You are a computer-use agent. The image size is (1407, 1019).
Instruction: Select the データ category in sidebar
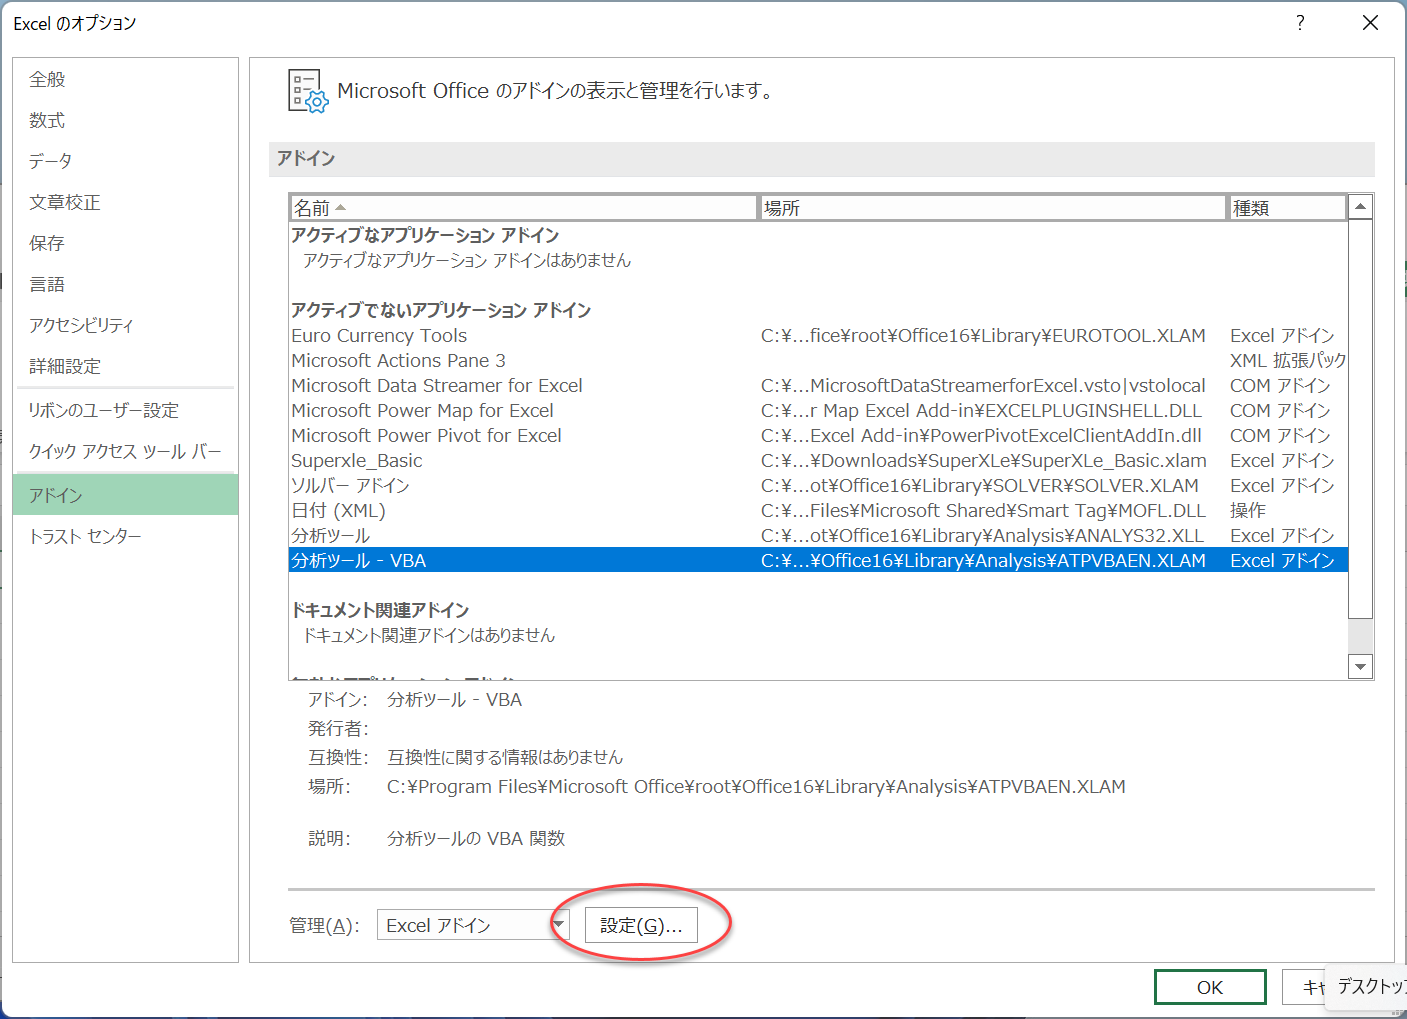[125, 161]
